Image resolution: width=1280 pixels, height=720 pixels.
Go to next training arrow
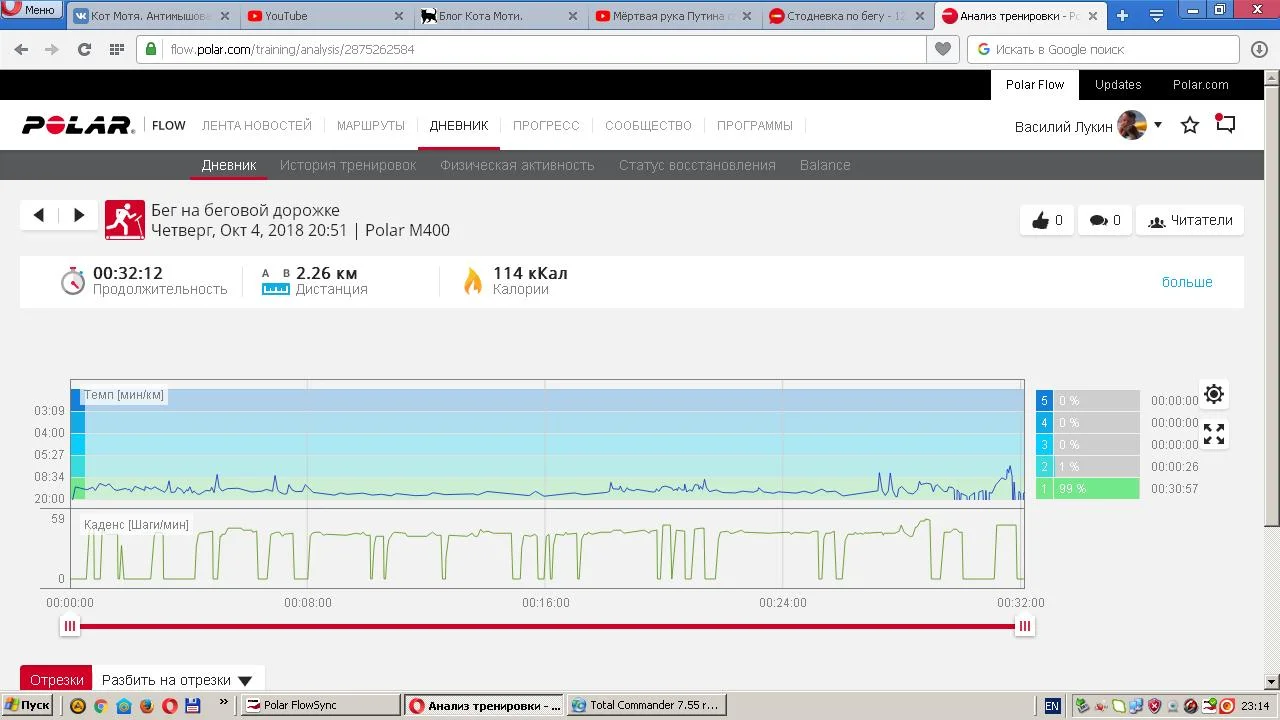click(78, 215)
